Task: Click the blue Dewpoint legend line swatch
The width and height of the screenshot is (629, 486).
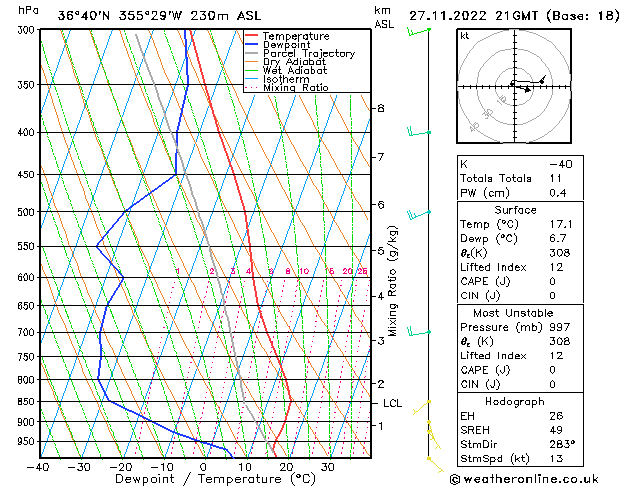Action: coord(252,44)
